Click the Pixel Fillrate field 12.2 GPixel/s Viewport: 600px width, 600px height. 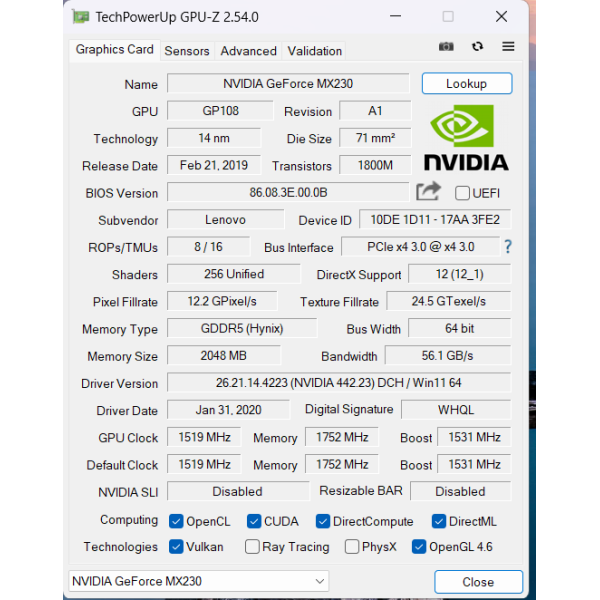[222, 301]
